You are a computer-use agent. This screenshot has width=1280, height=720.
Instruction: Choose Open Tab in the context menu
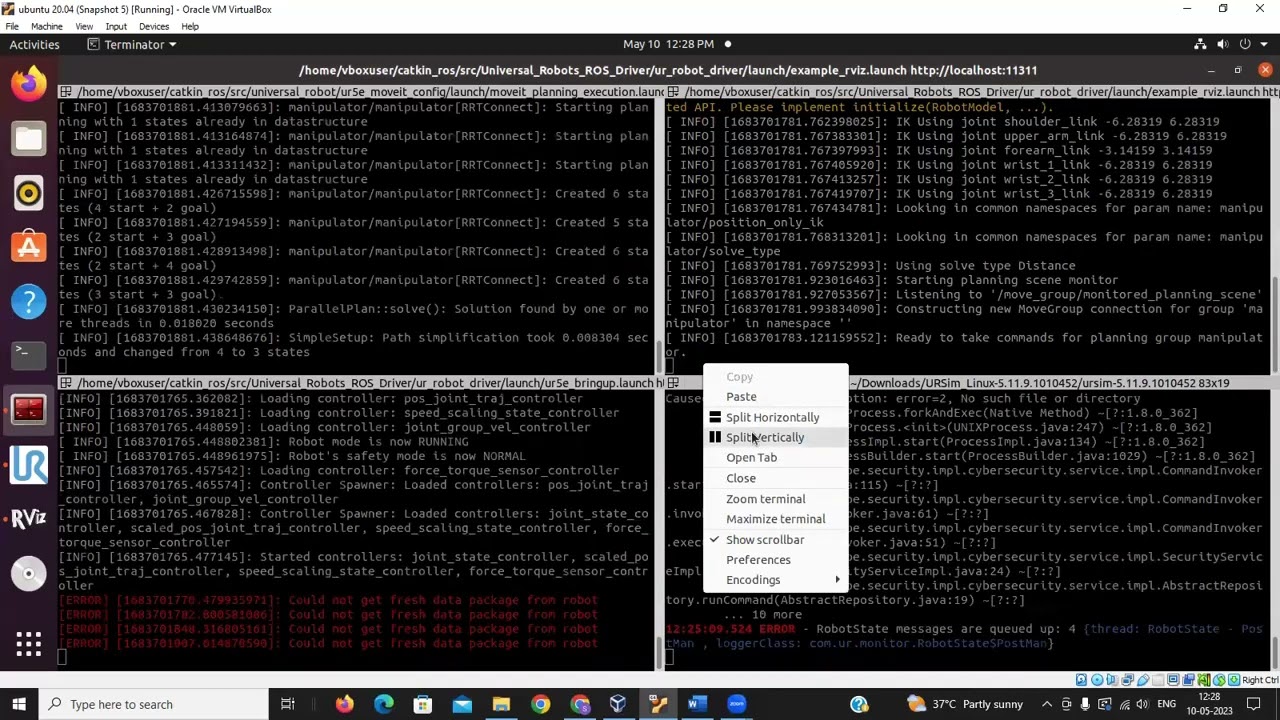[x=775, y=458]
